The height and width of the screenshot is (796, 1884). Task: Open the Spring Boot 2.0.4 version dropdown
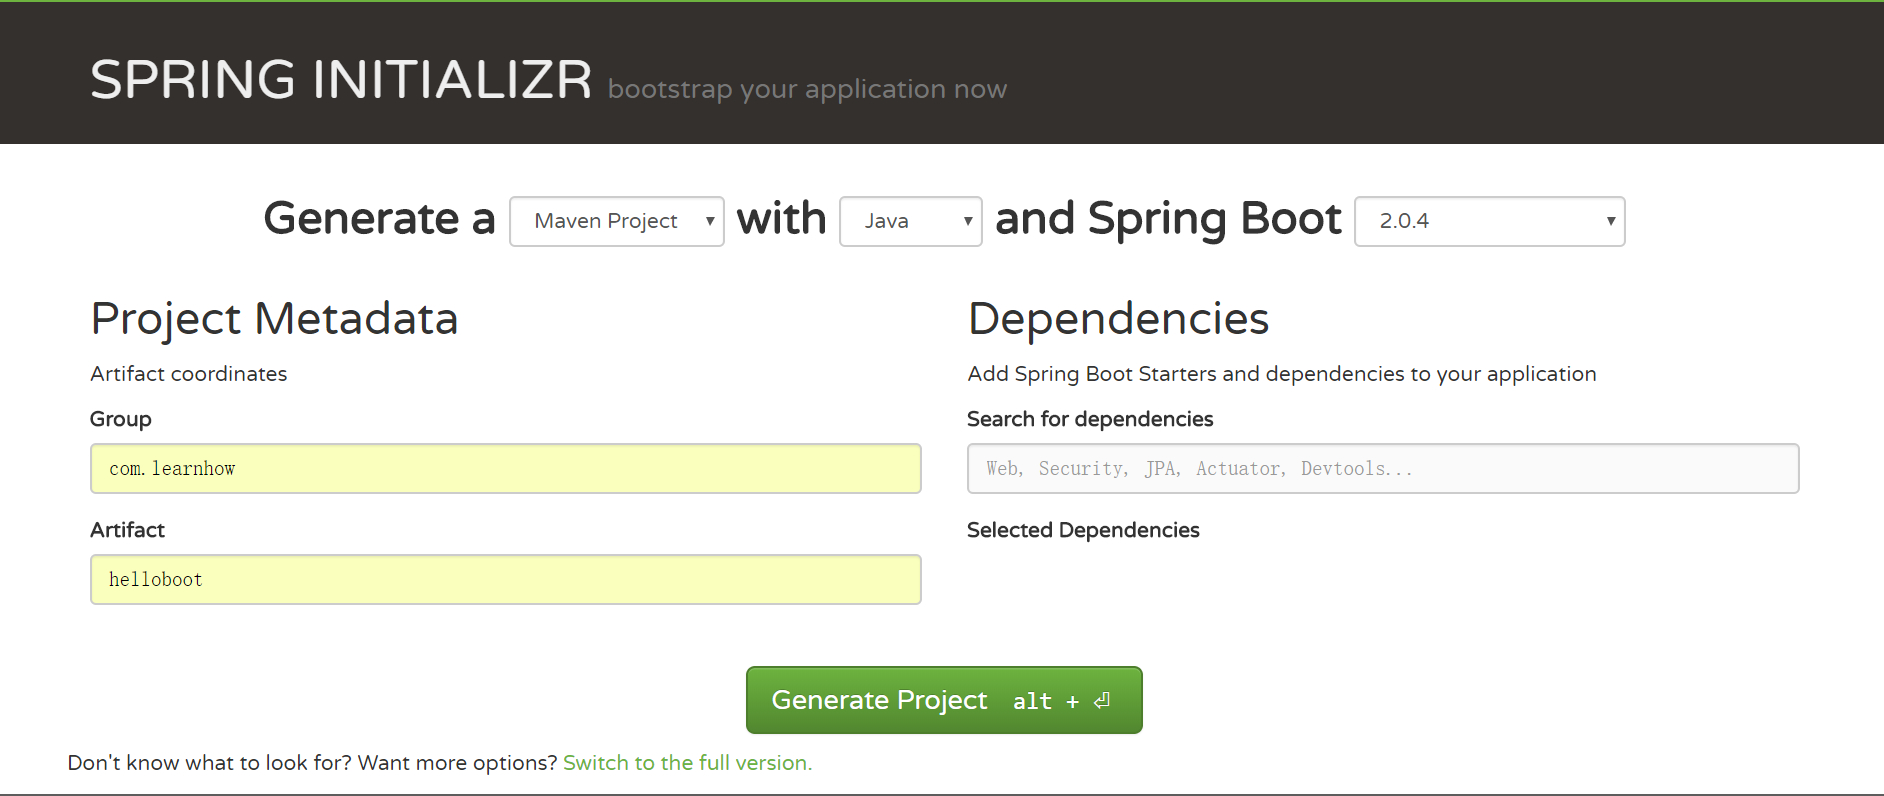[1488, 221]
